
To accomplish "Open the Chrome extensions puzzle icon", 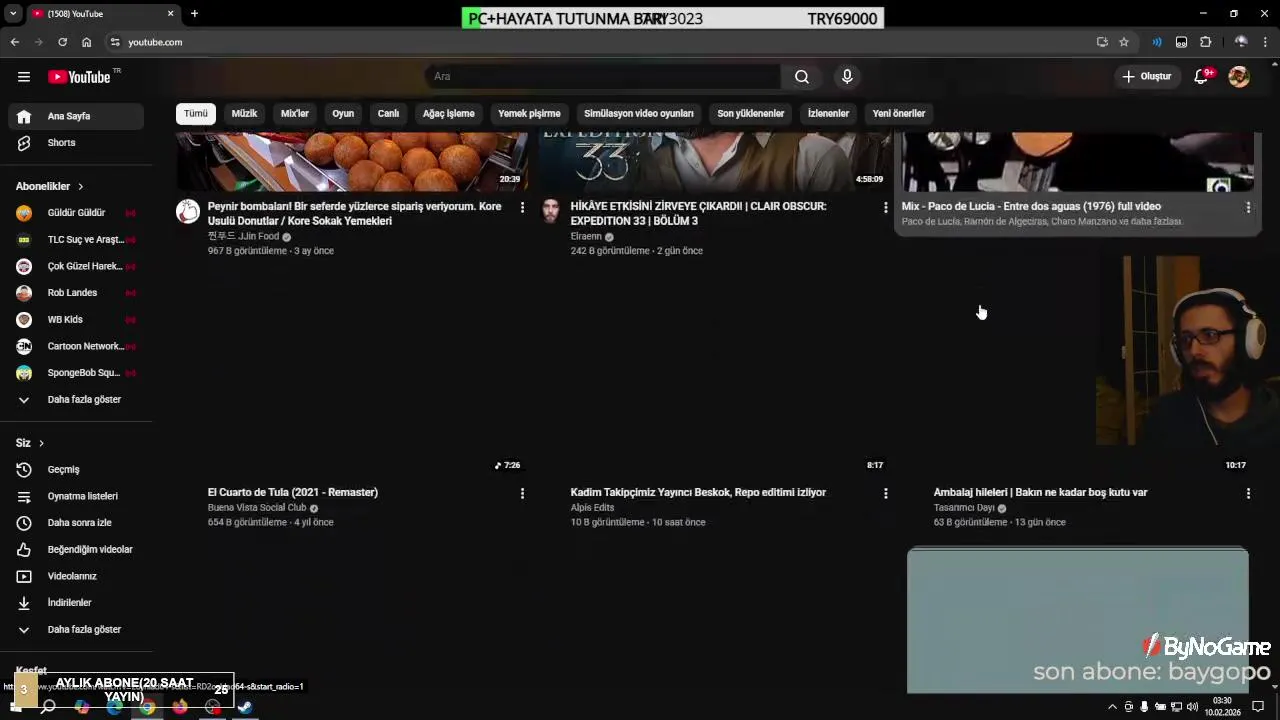I will tap(1205, 42).
